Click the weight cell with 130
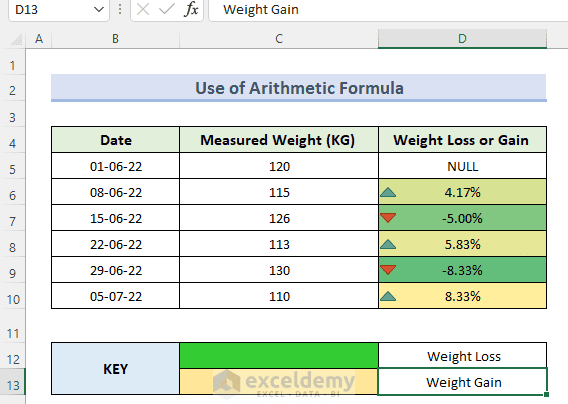Image resolution: width=568 pixels, height=404 pixels. [x=279, y=270]
